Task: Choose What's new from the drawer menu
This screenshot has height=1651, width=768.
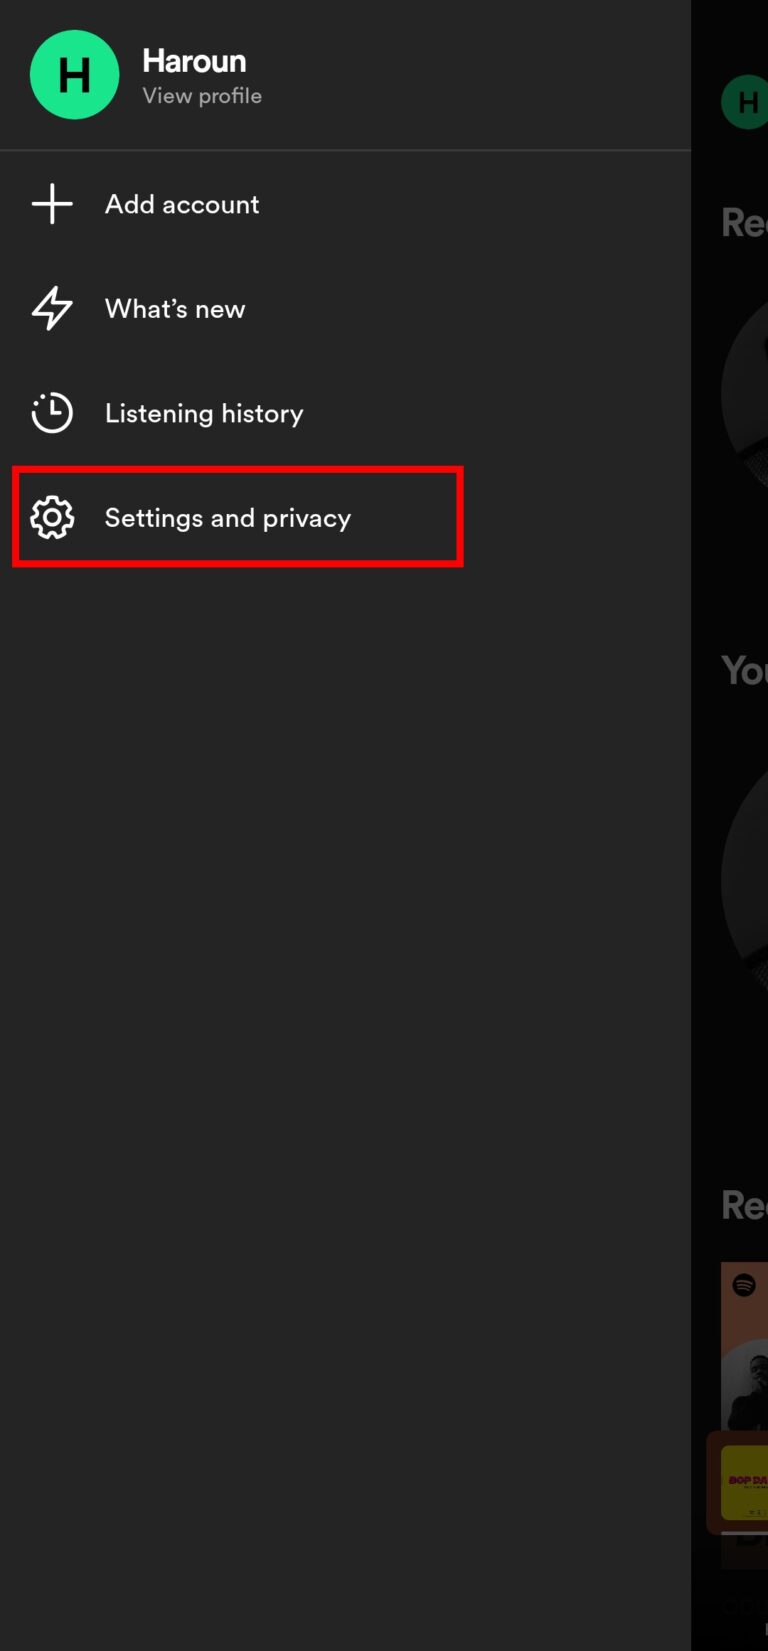Action: (x=175, y=308)
